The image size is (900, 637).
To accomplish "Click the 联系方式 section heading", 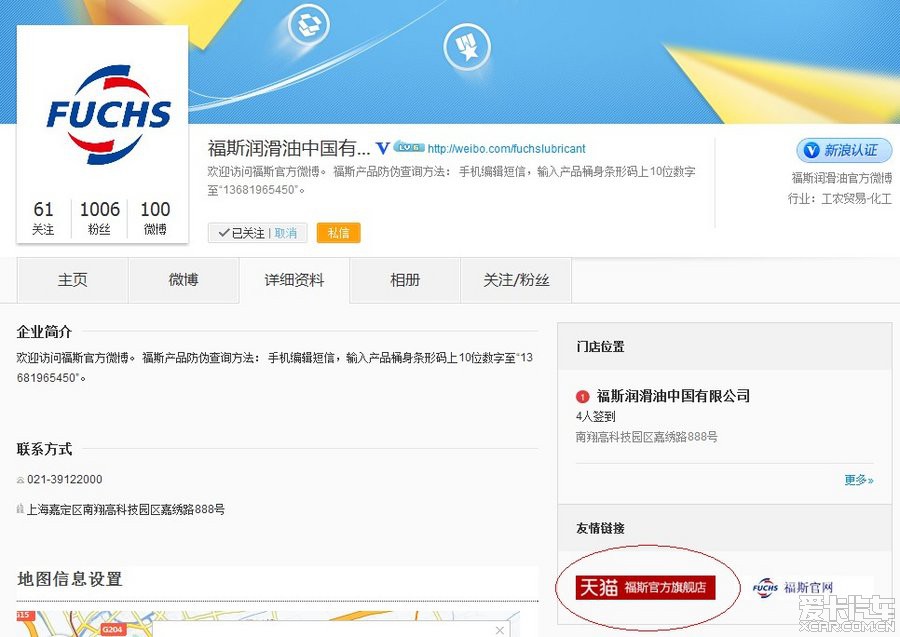I will (x=44, y=449).
